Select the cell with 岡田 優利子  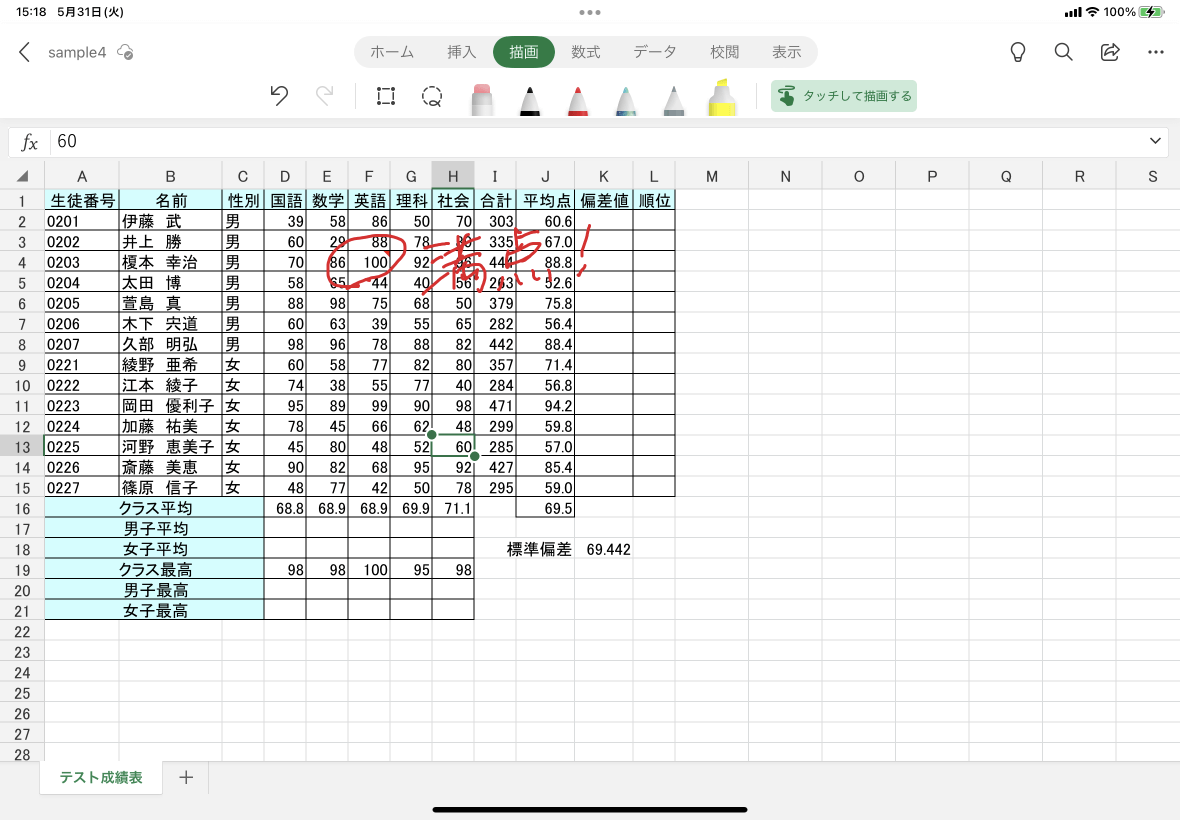pos(171,405)
